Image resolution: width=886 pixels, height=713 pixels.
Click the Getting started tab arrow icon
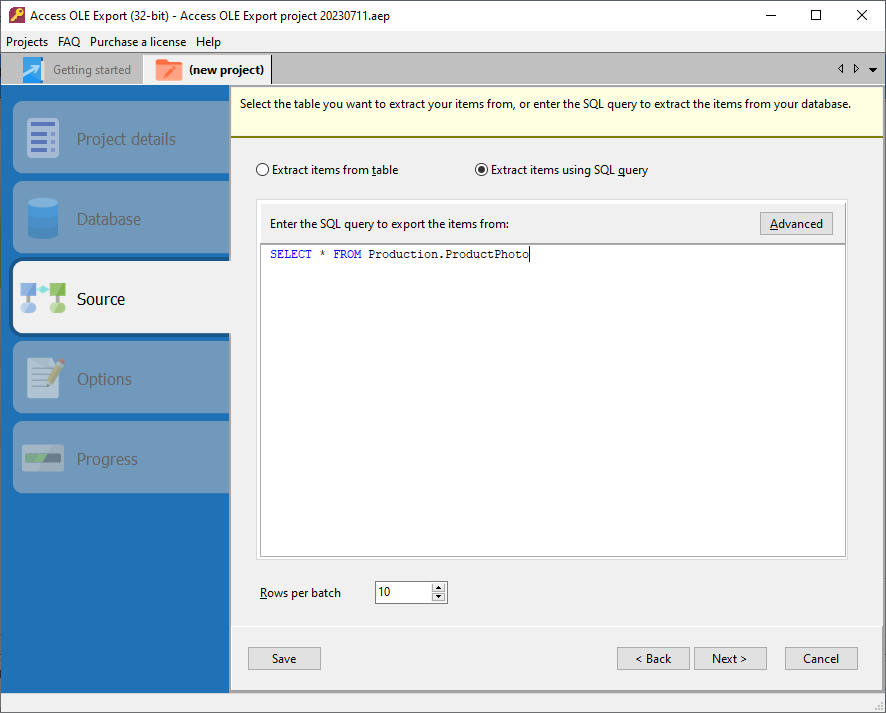click(33, 70)
